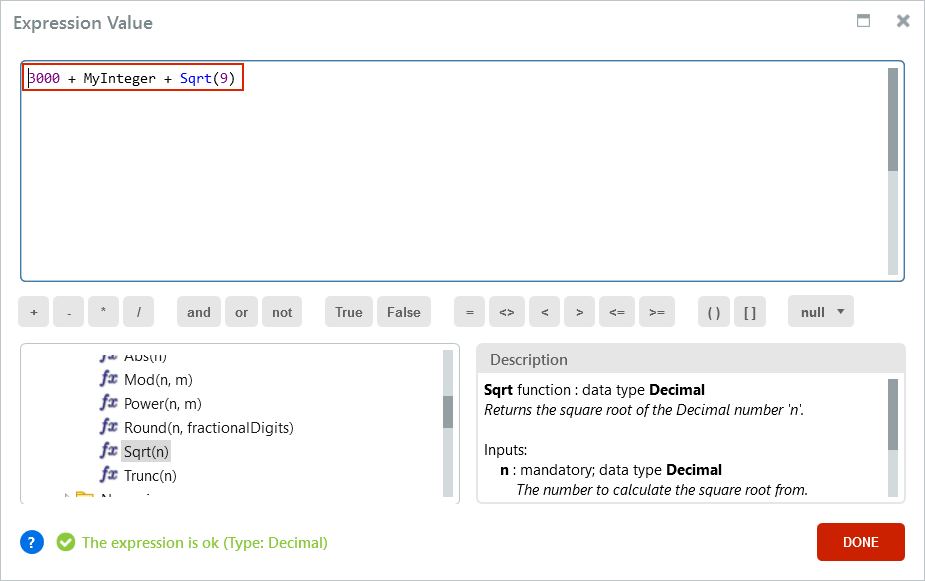Click the Mod(n, m) function icon
Viewport: 925px width, 581px height.
click(109, 378)
